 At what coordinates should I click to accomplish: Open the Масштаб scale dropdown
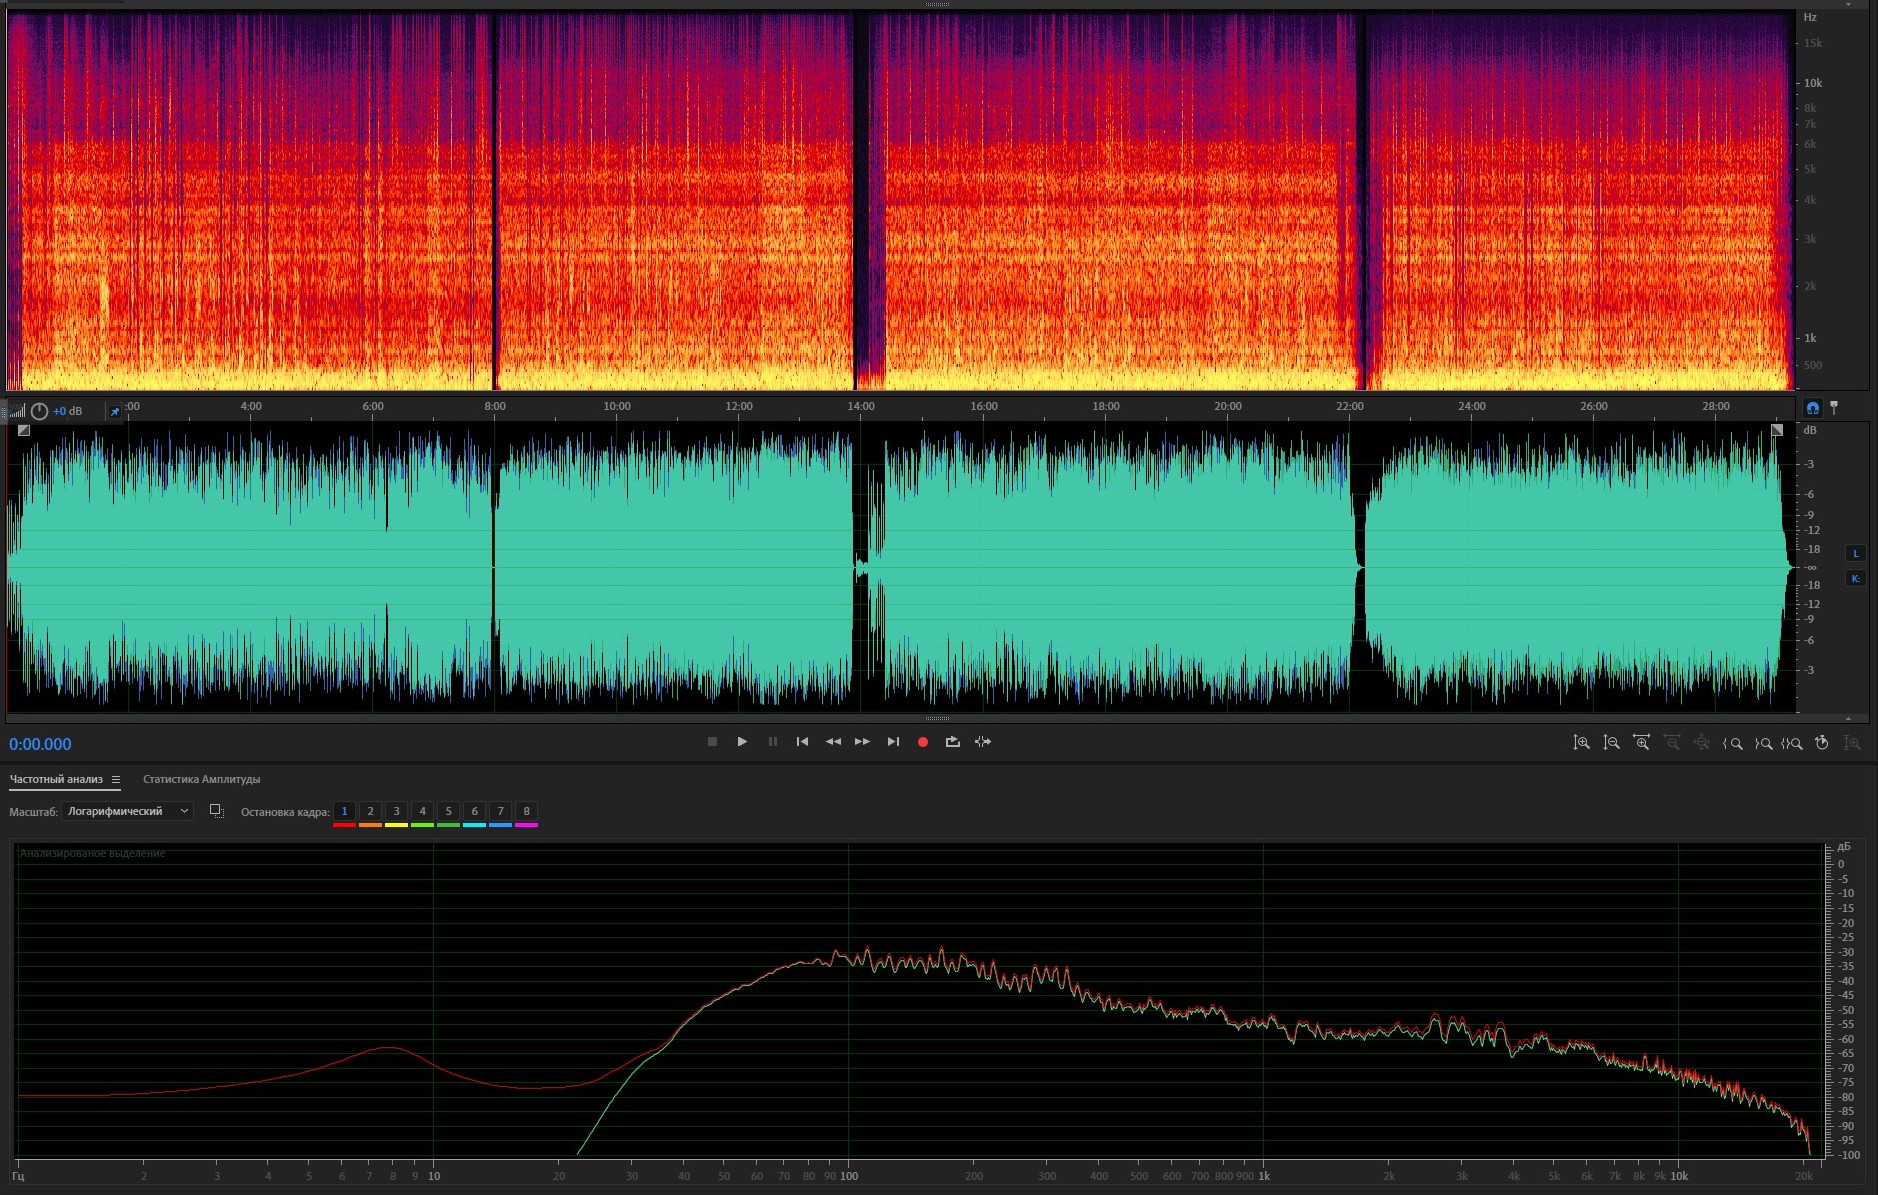coord(127,811)
